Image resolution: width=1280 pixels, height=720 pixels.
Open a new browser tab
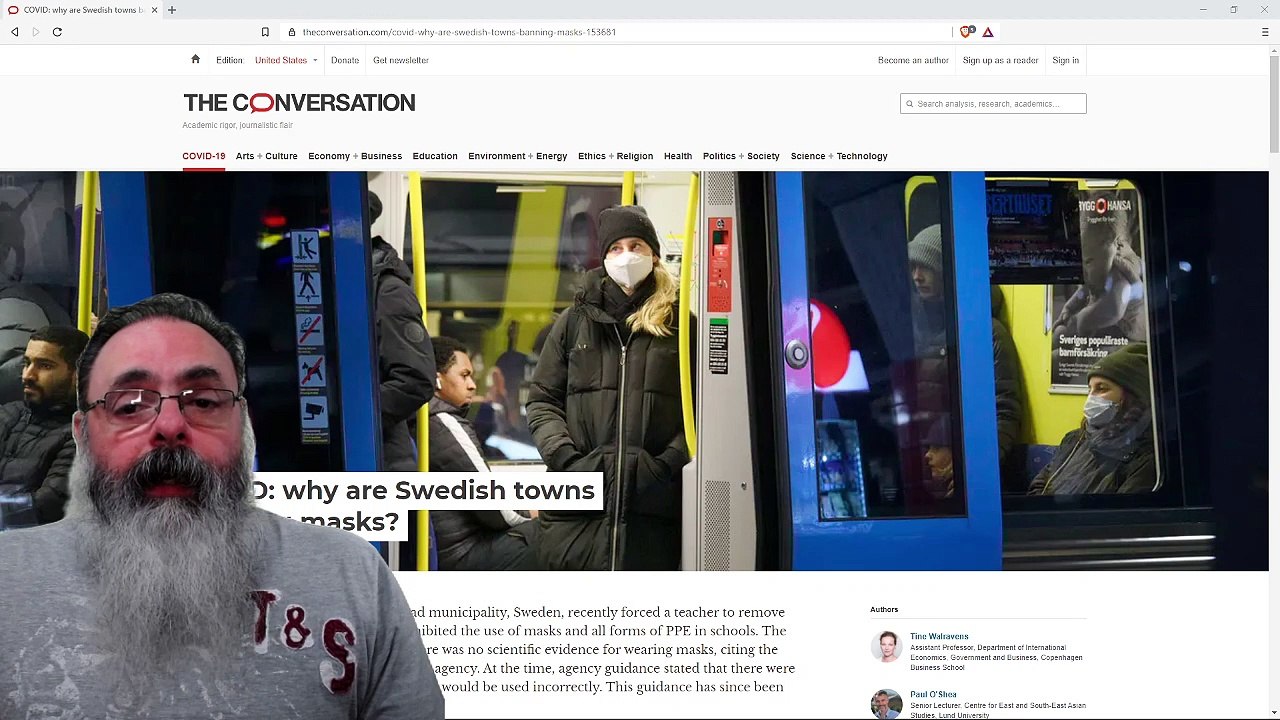172,10
